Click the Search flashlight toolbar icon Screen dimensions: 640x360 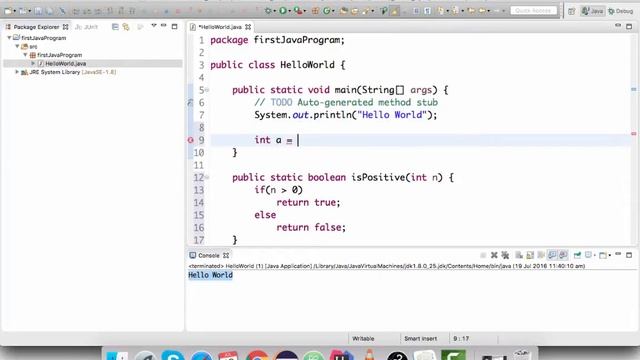pos(365,11)
